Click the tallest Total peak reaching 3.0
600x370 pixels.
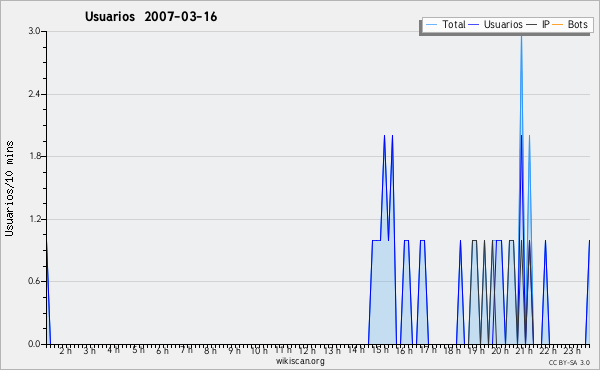click(x=521, y=36)
